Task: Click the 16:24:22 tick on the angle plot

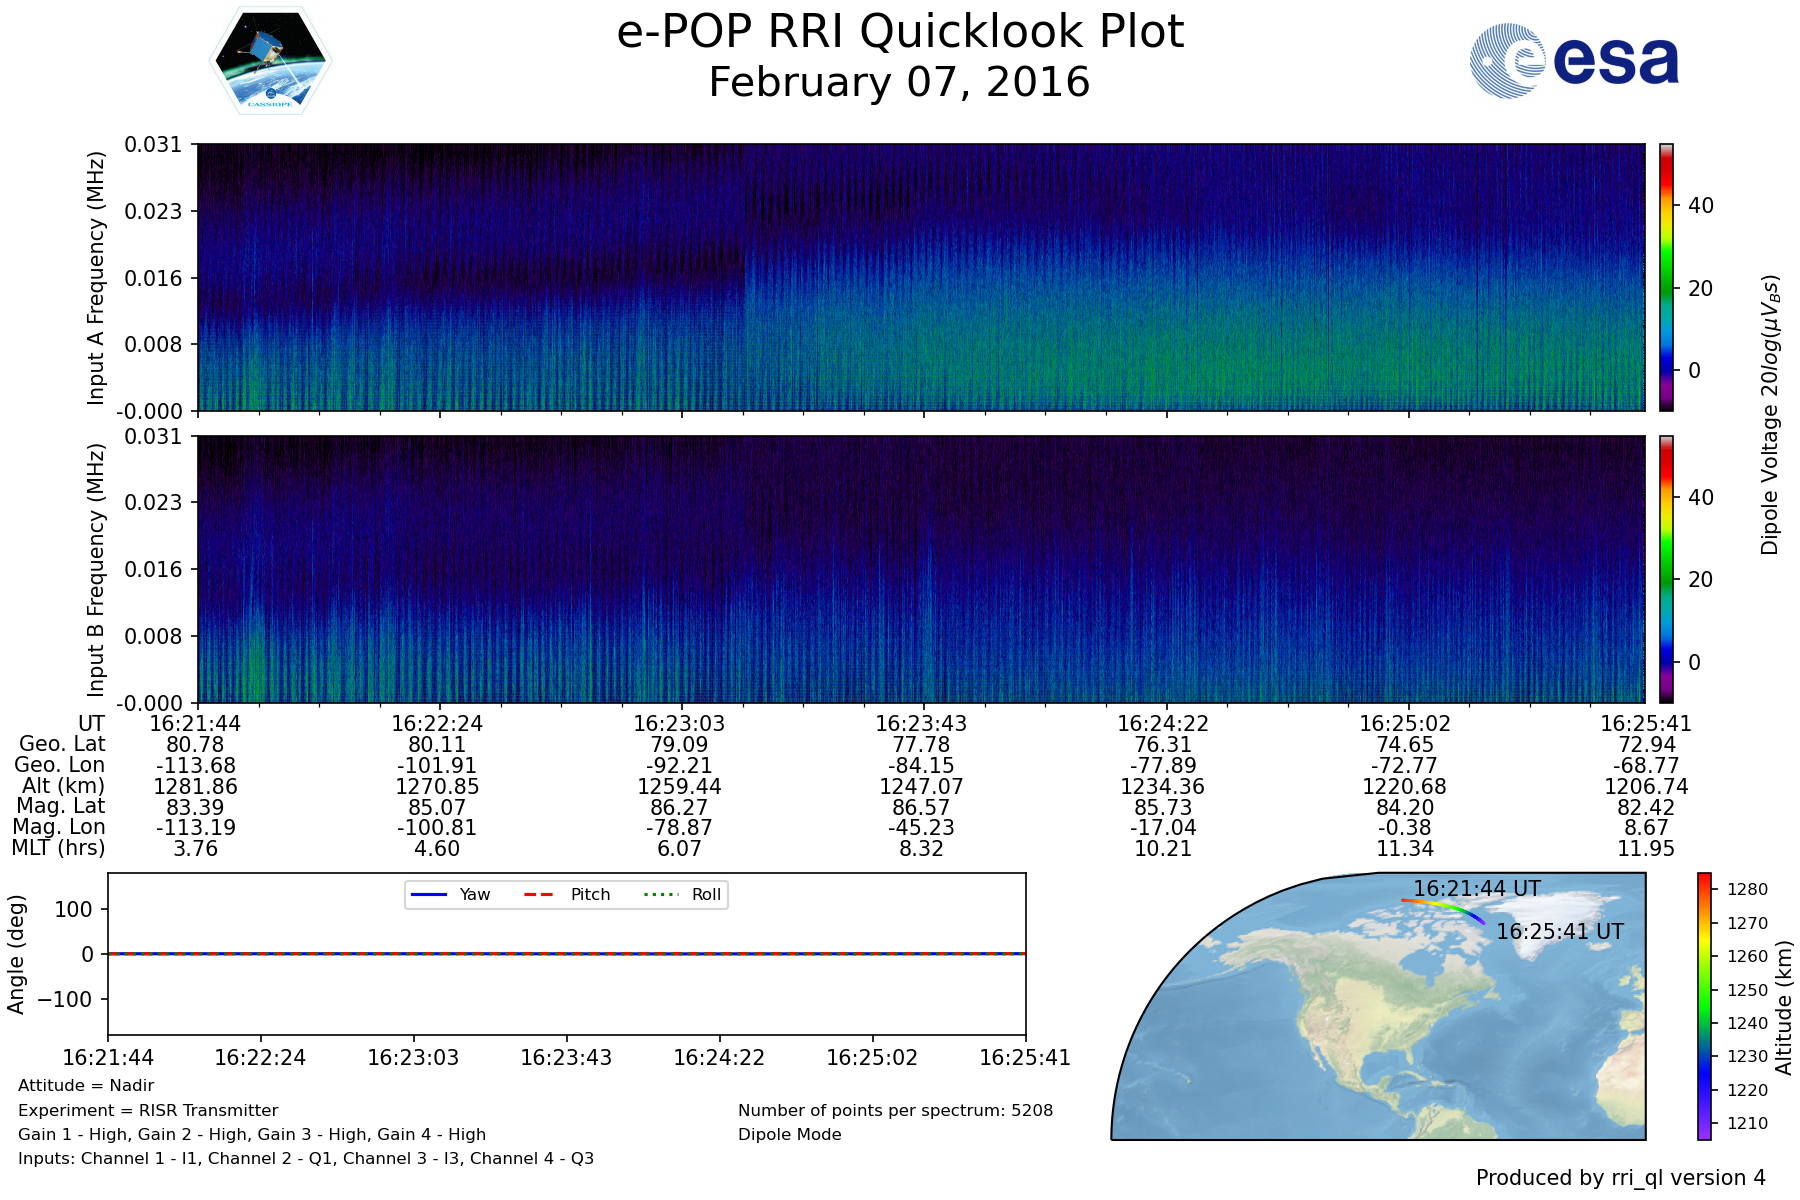Action: tap(719, 1057)
